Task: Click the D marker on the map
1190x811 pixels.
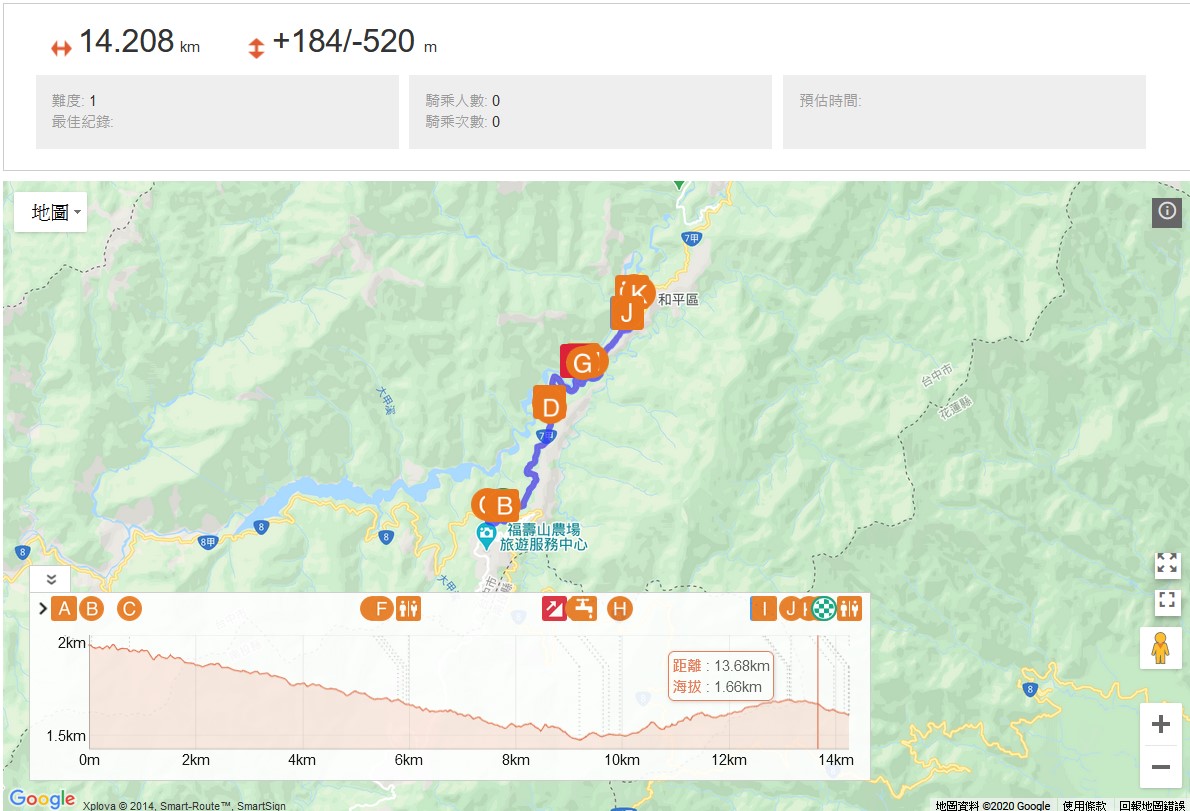Action: [550, 407]
